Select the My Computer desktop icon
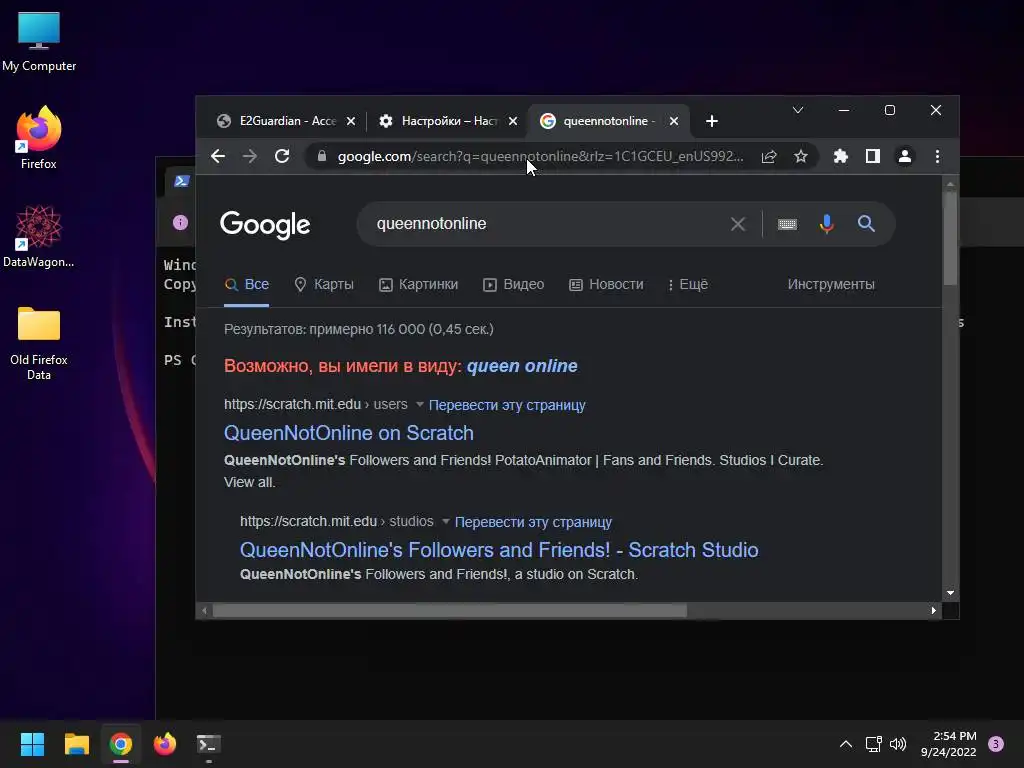This screenshot has height=768, width=1024. (39, 42)
